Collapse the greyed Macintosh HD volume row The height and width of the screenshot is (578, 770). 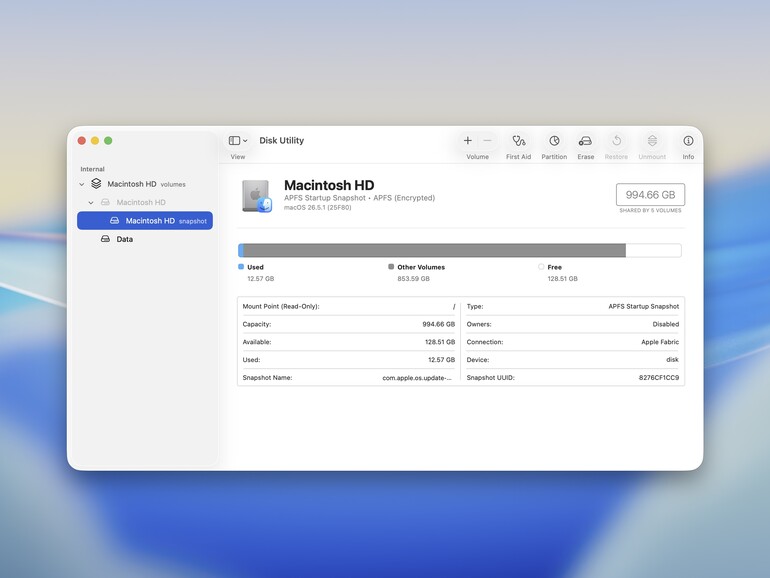point(91,203)
